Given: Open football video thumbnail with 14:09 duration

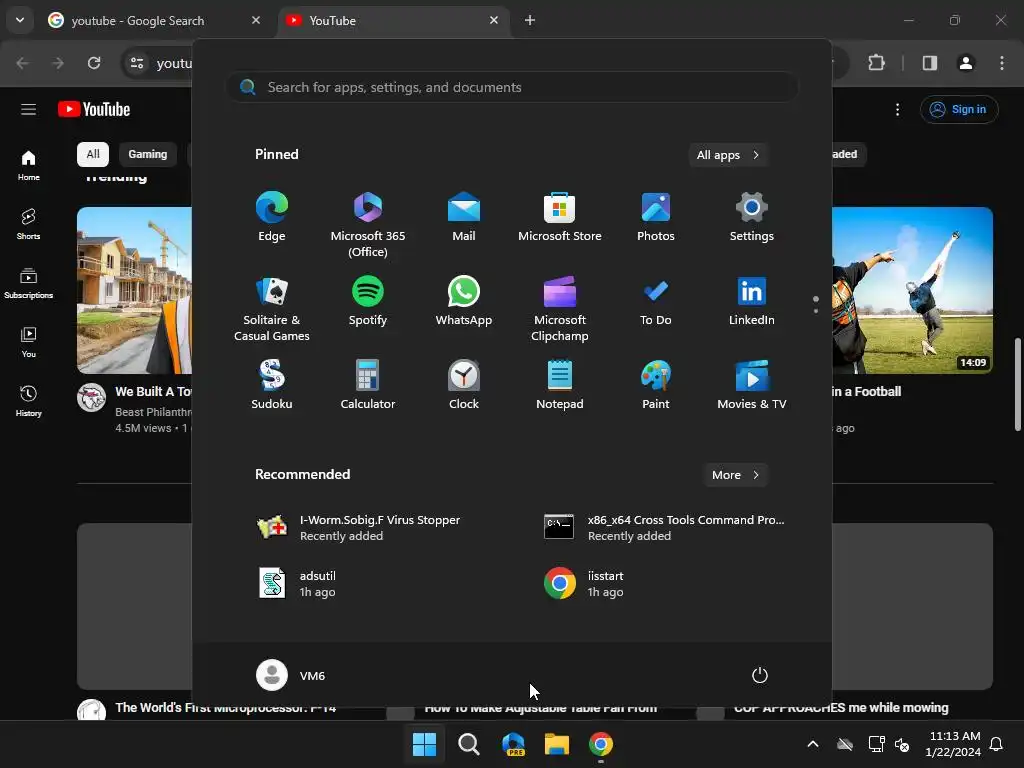Looking at the screenshot, I should (x=912, y=290).
